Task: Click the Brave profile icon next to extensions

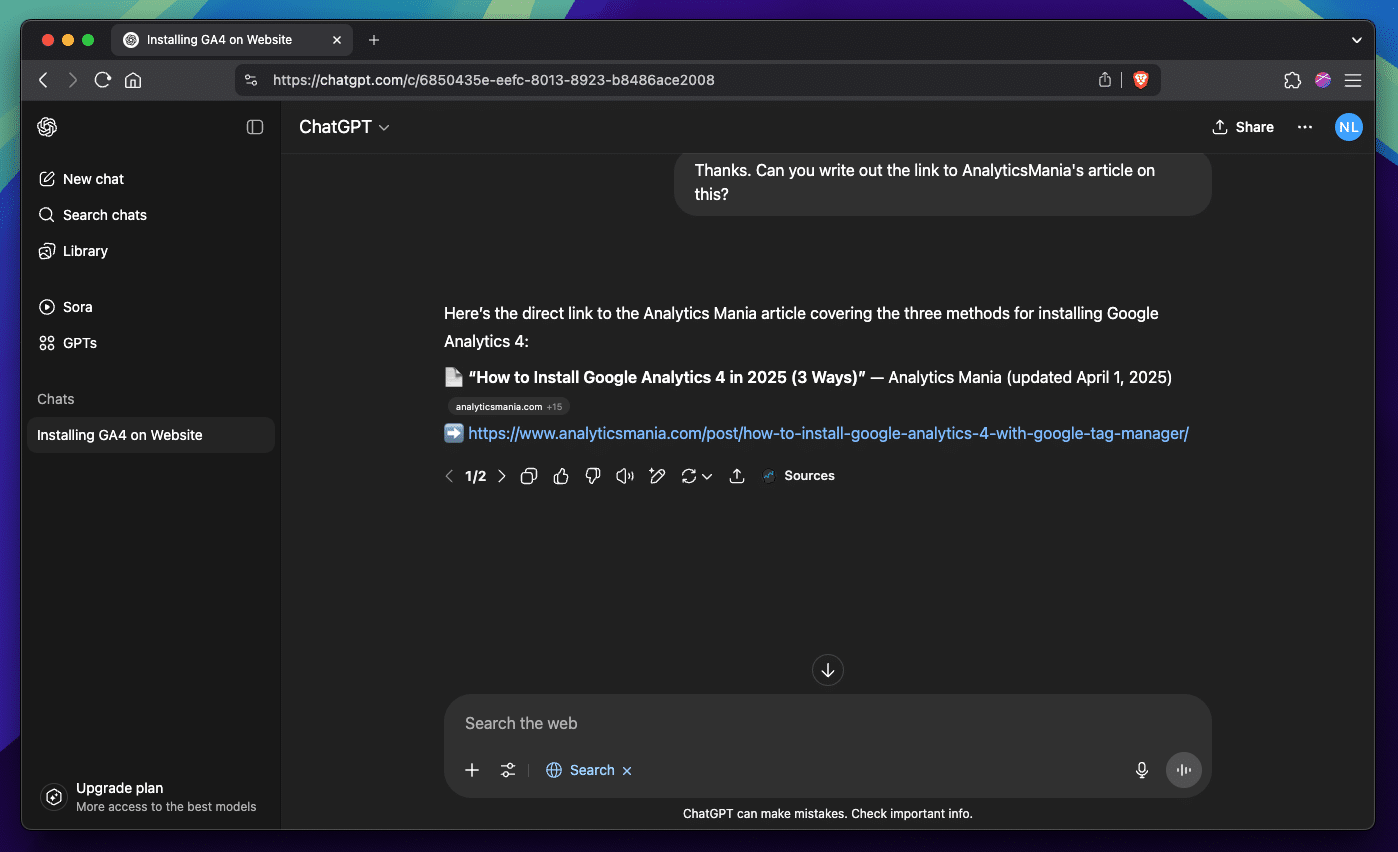Action: 1323,80
